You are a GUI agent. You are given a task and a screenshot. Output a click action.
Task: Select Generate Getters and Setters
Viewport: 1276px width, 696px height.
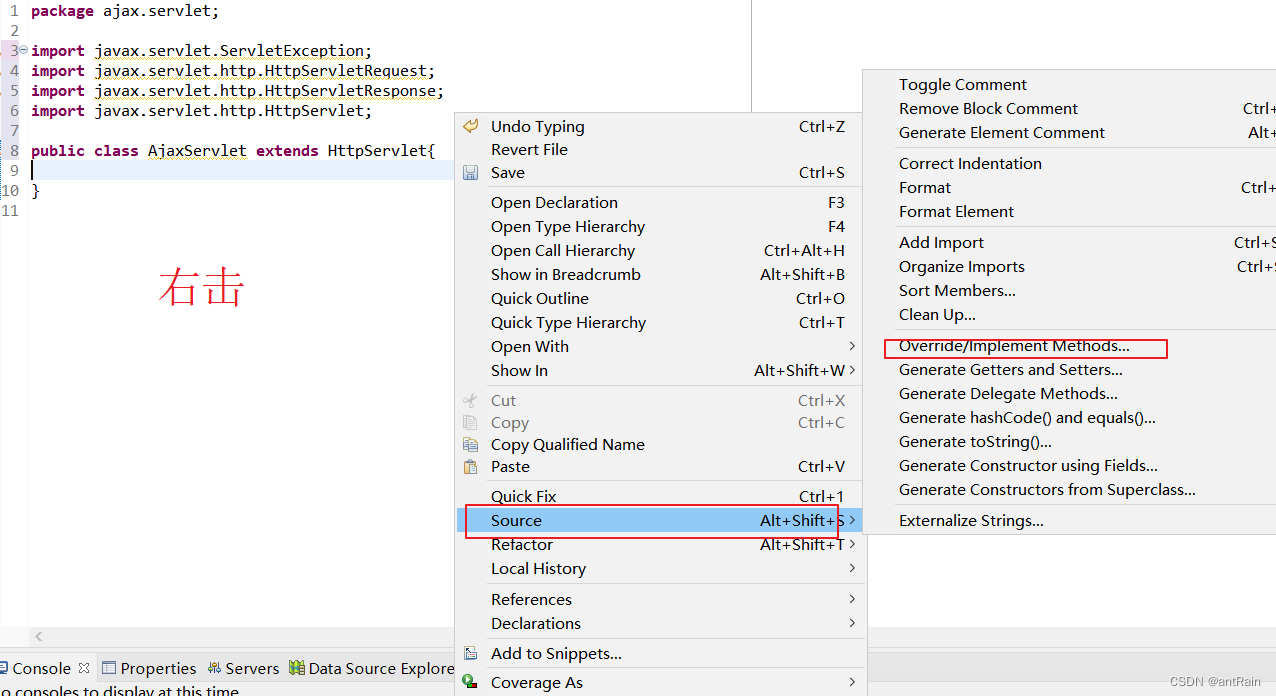1010,370
